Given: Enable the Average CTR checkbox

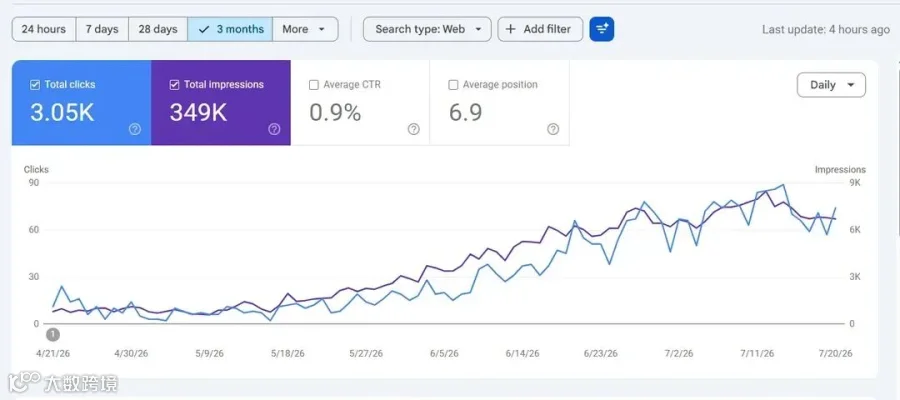Looking at the screenshot, I should (x=314, y=85).
